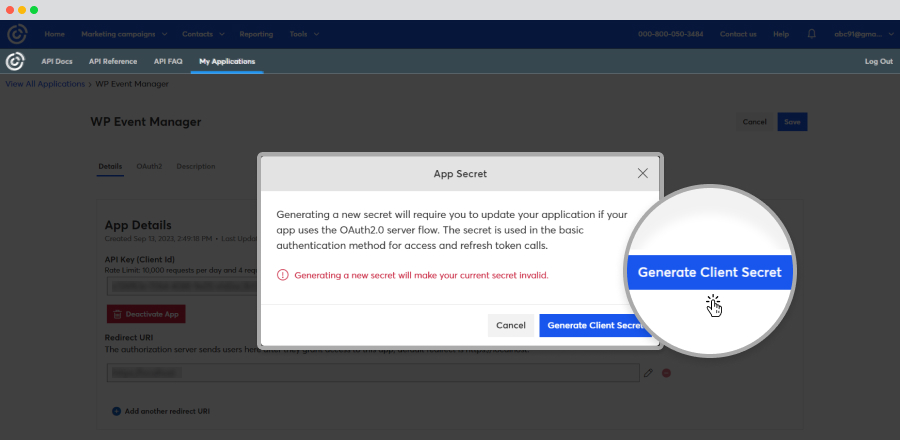The width and height of the screenshot is (900, 440).
Task: Click the plus icon to add redirect URI
Action: pyautogui.click(x=117, y=411)
